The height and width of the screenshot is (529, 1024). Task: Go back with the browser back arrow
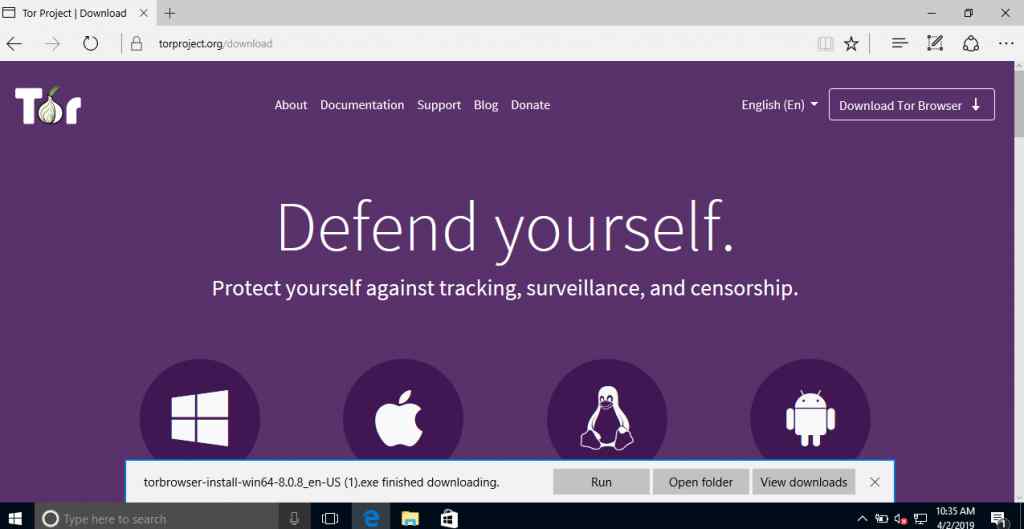point(14,44)
